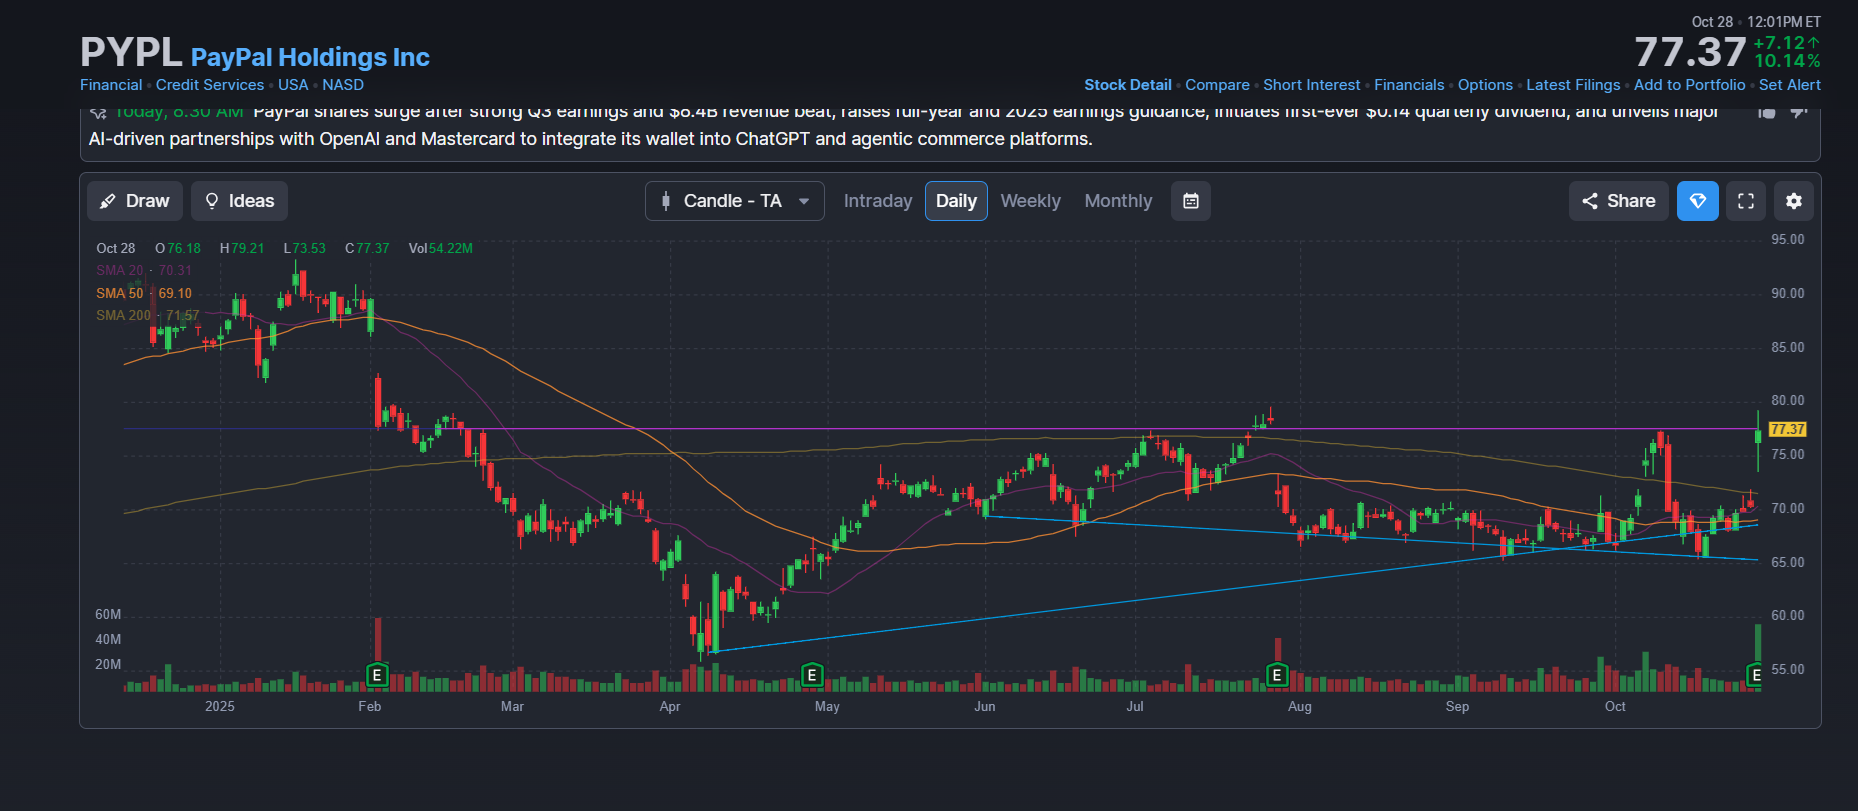Open chart settings gear
This screenshot has width=1858, height=811.
pyautogui.click(x=1793, y=201)
